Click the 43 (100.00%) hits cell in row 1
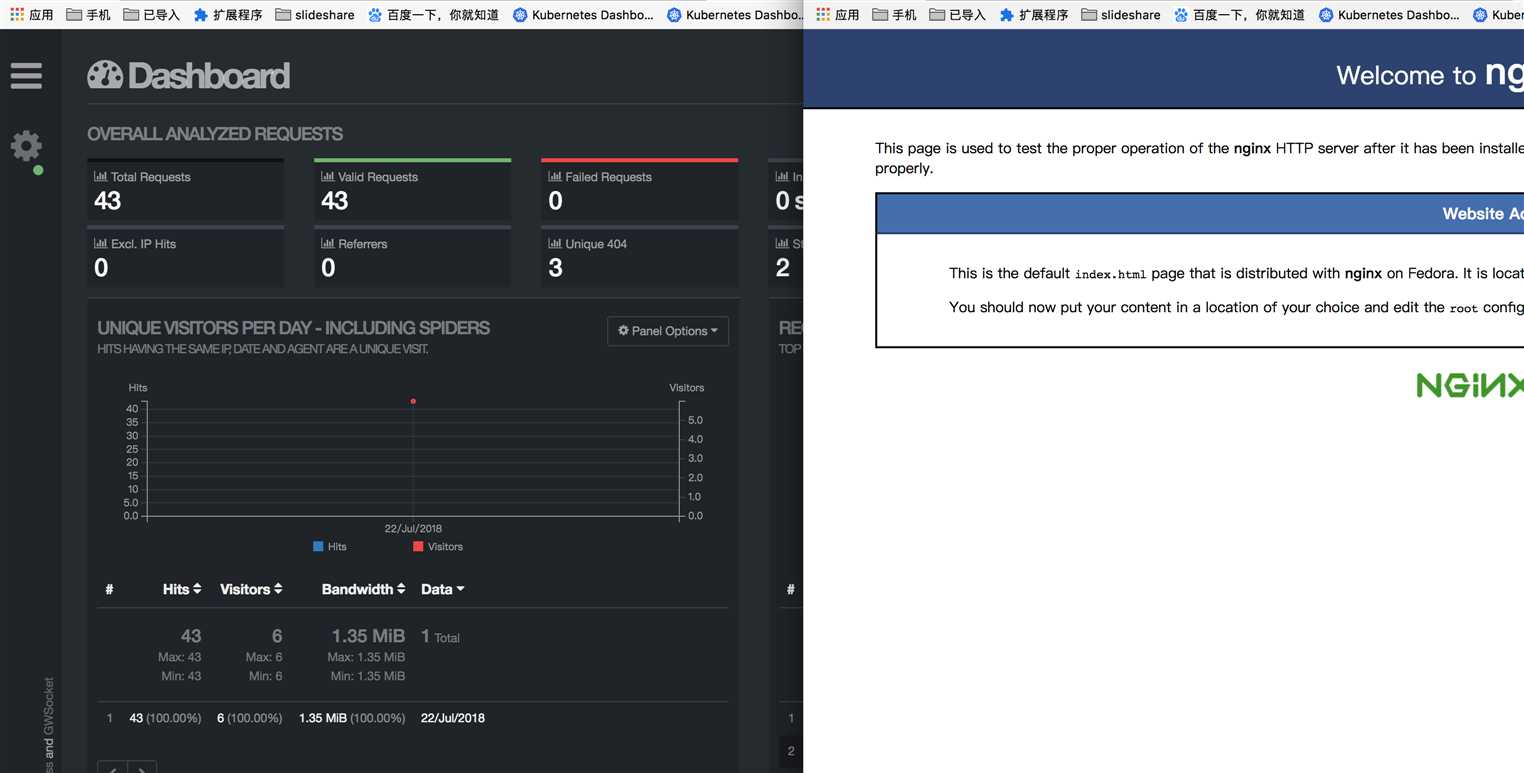This screenshot has height=773, width=1524. pos(165,718)
